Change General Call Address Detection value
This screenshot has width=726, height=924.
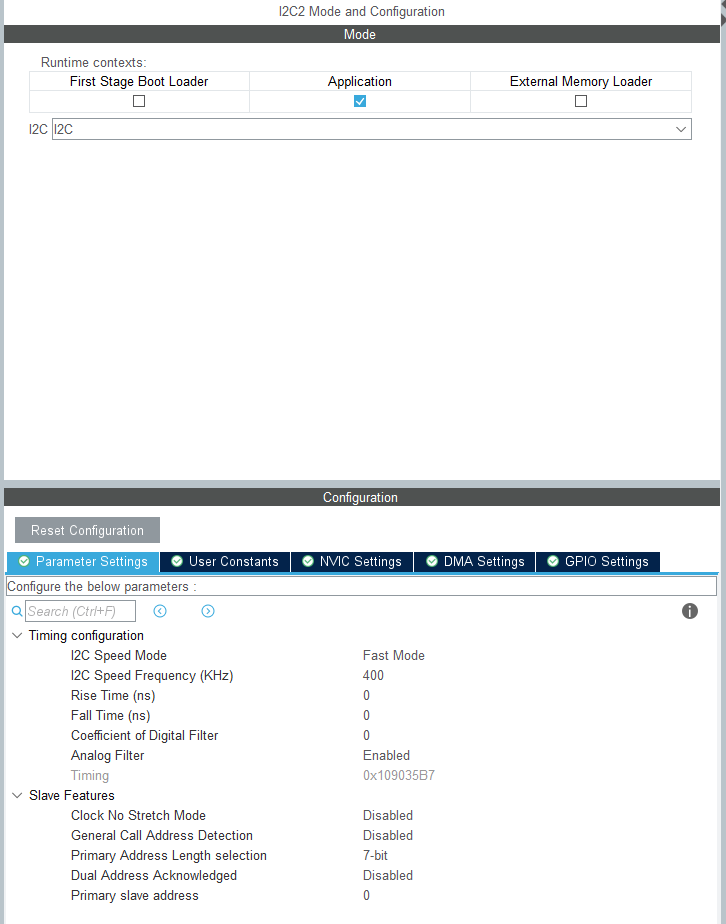click(x=388, y=836)
